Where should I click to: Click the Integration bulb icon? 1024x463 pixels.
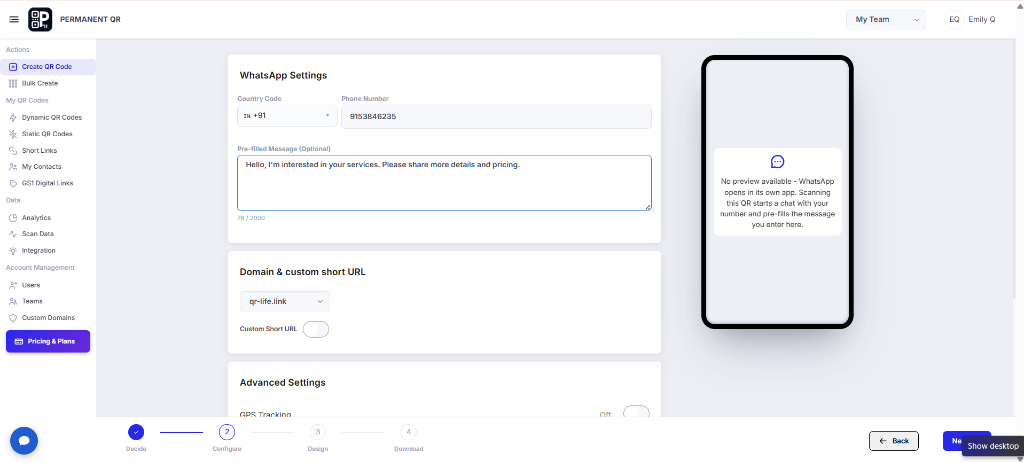pos(13,251)
